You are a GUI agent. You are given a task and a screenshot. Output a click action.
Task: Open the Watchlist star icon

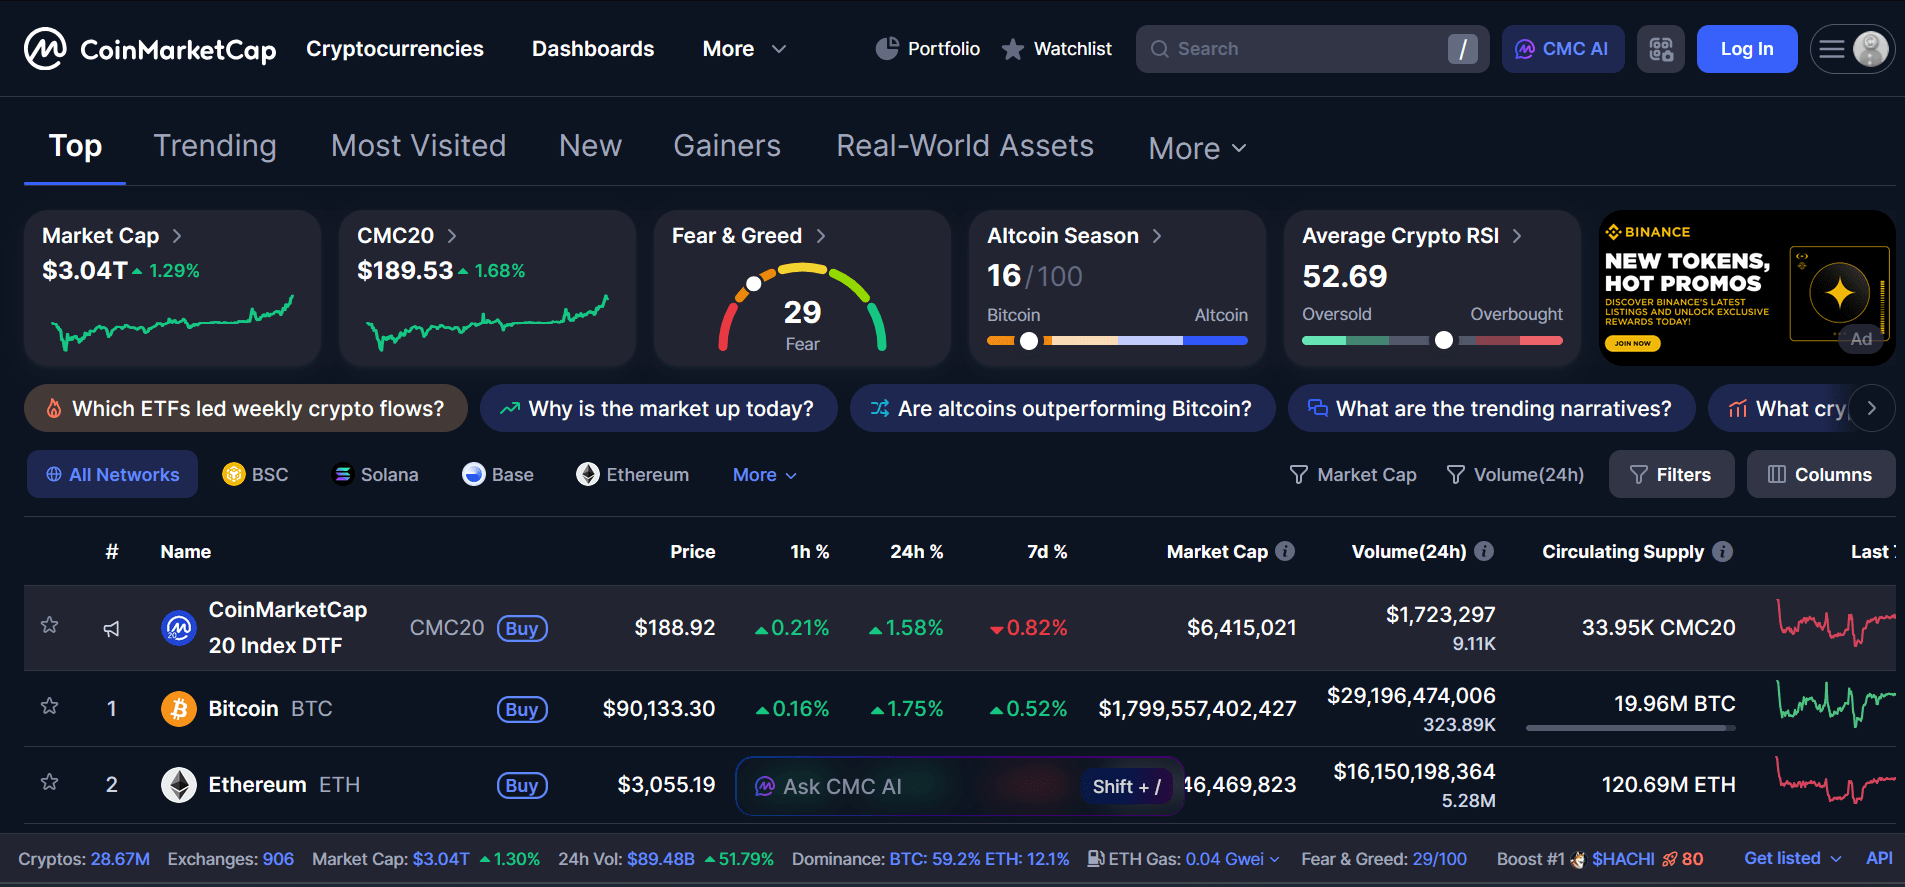click(1013, 49)
